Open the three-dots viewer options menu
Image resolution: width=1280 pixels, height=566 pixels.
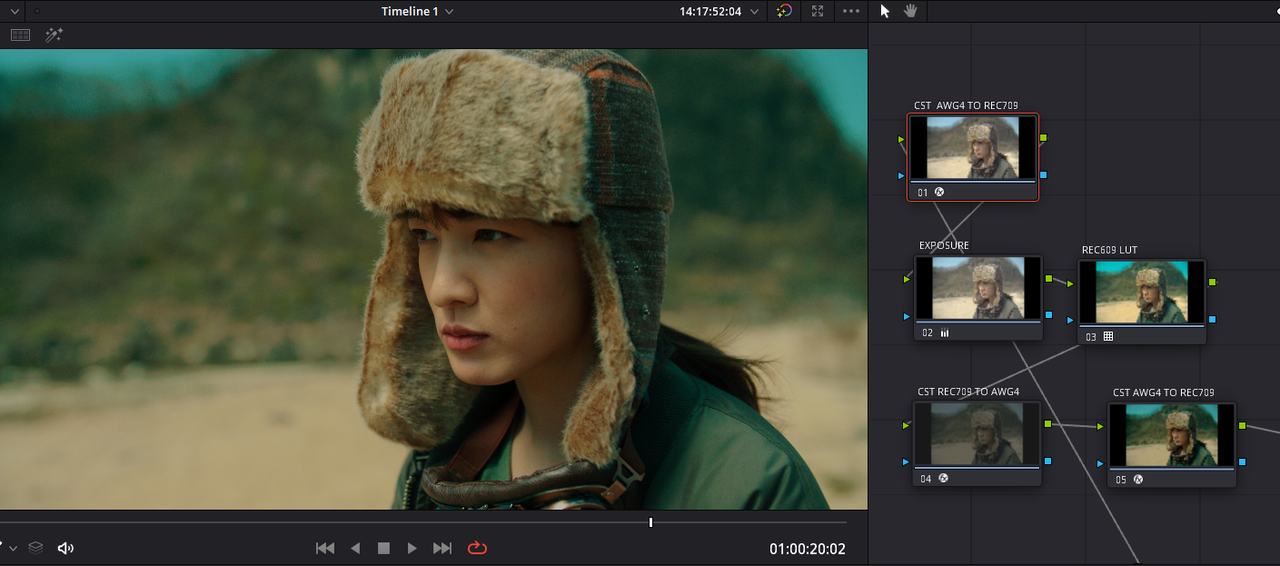pos(851,11)
